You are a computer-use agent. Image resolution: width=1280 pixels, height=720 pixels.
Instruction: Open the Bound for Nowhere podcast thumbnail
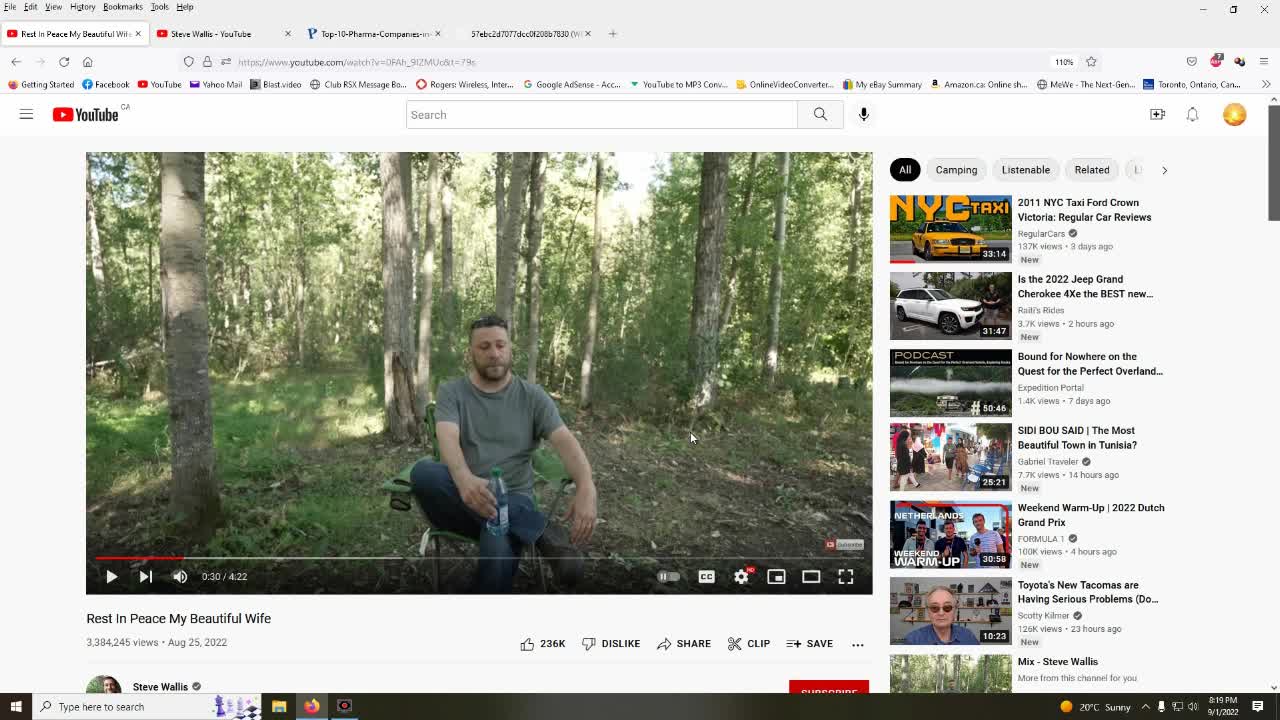click(951, 383)
